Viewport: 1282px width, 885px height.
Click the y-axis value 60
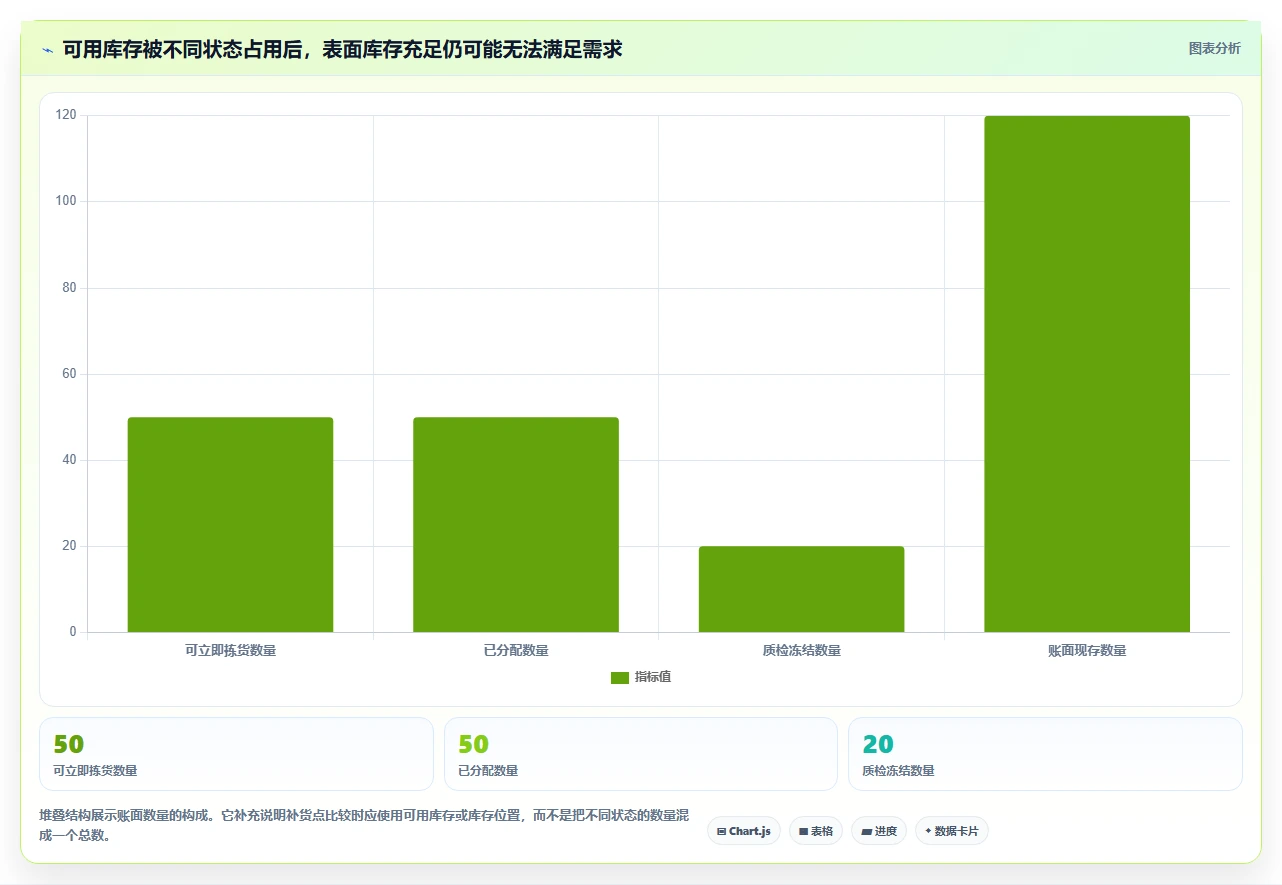pos(70,374)
